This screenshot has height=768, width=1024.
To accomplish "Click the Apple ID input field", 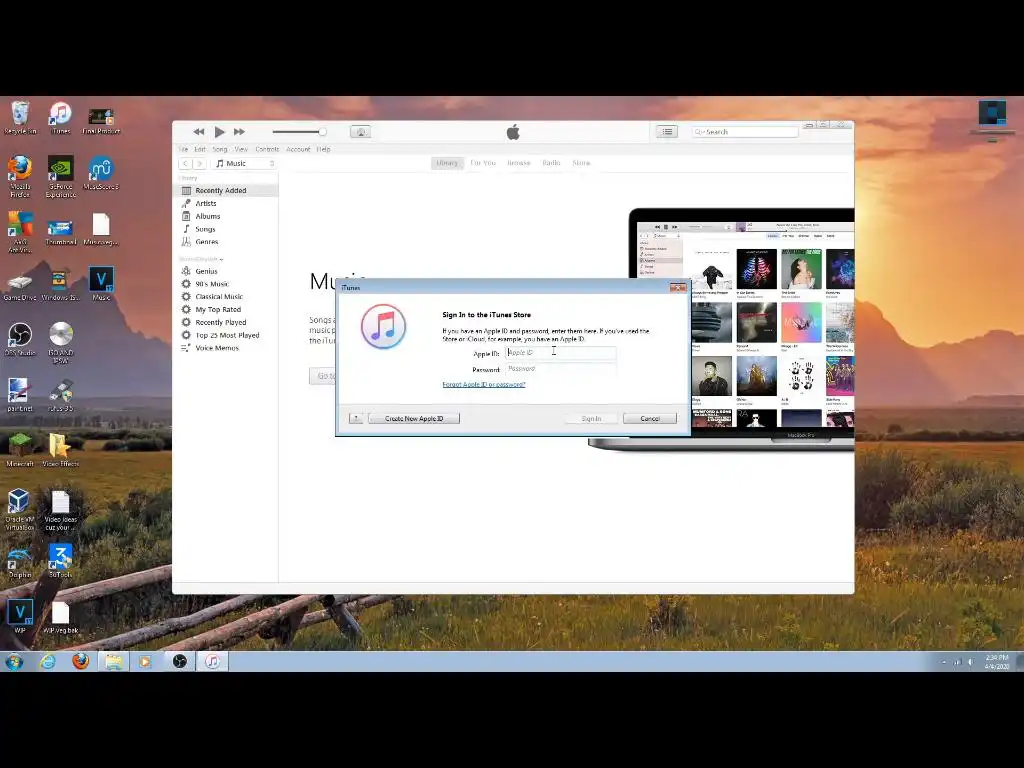I will click(560, 353).
